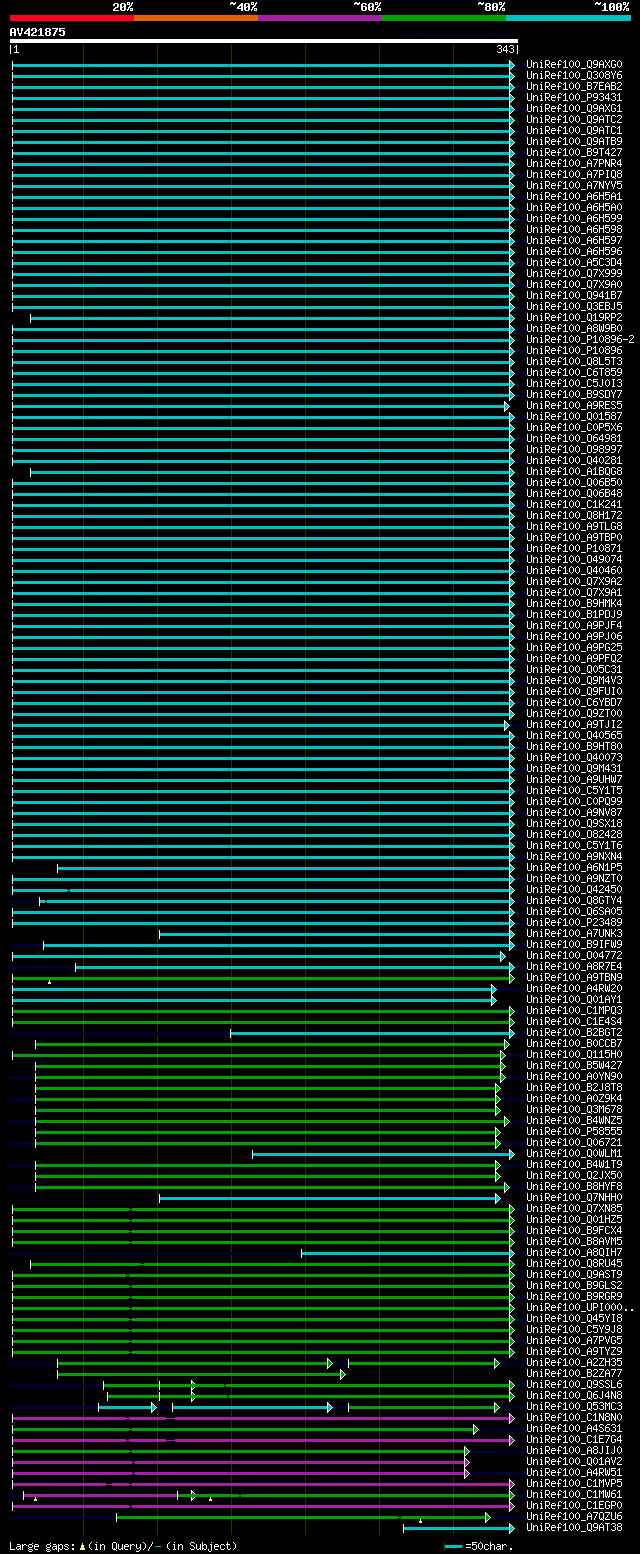
Task: Click the green ~80% identity legend bar
Action: tap(443, 18)
